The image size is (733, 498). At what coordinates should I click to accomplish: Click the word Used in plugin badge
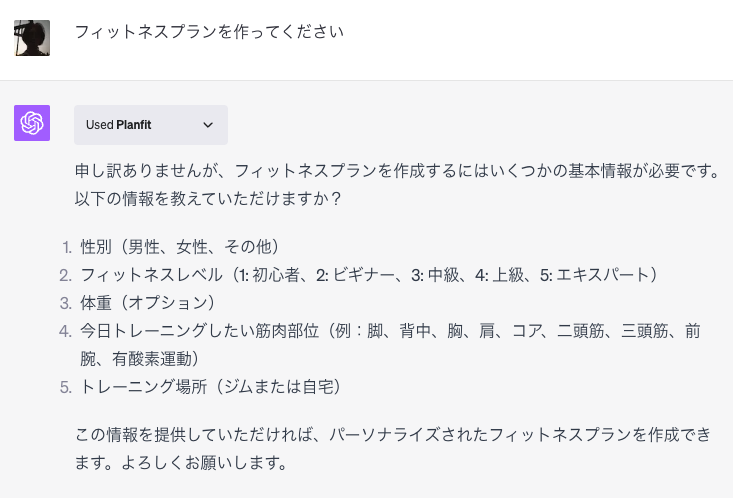coord(99,125)
